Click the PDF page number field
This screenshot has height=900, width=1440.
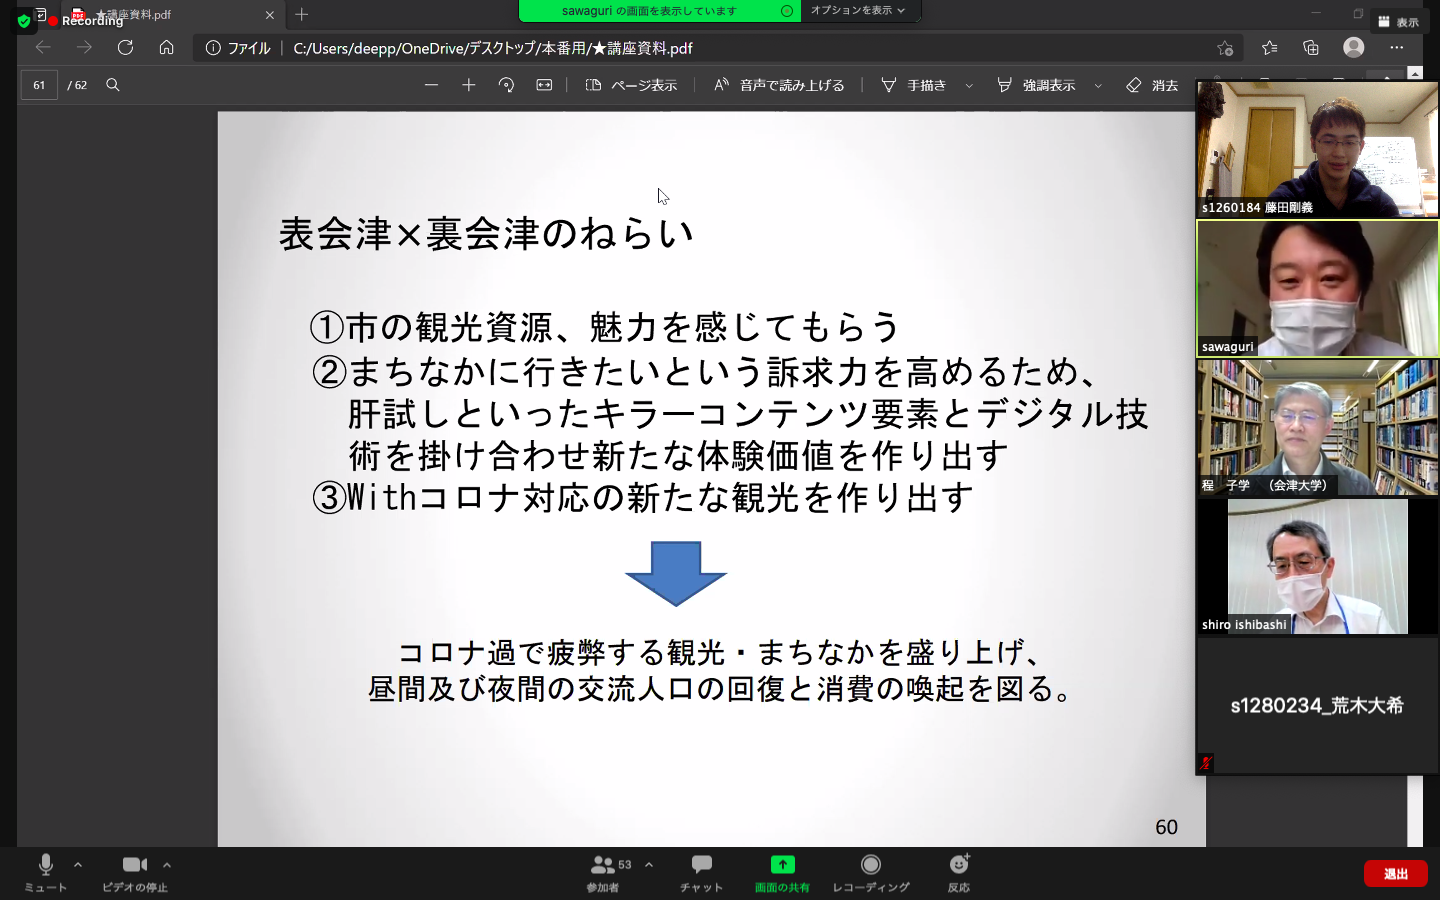[x=39, y=85]
